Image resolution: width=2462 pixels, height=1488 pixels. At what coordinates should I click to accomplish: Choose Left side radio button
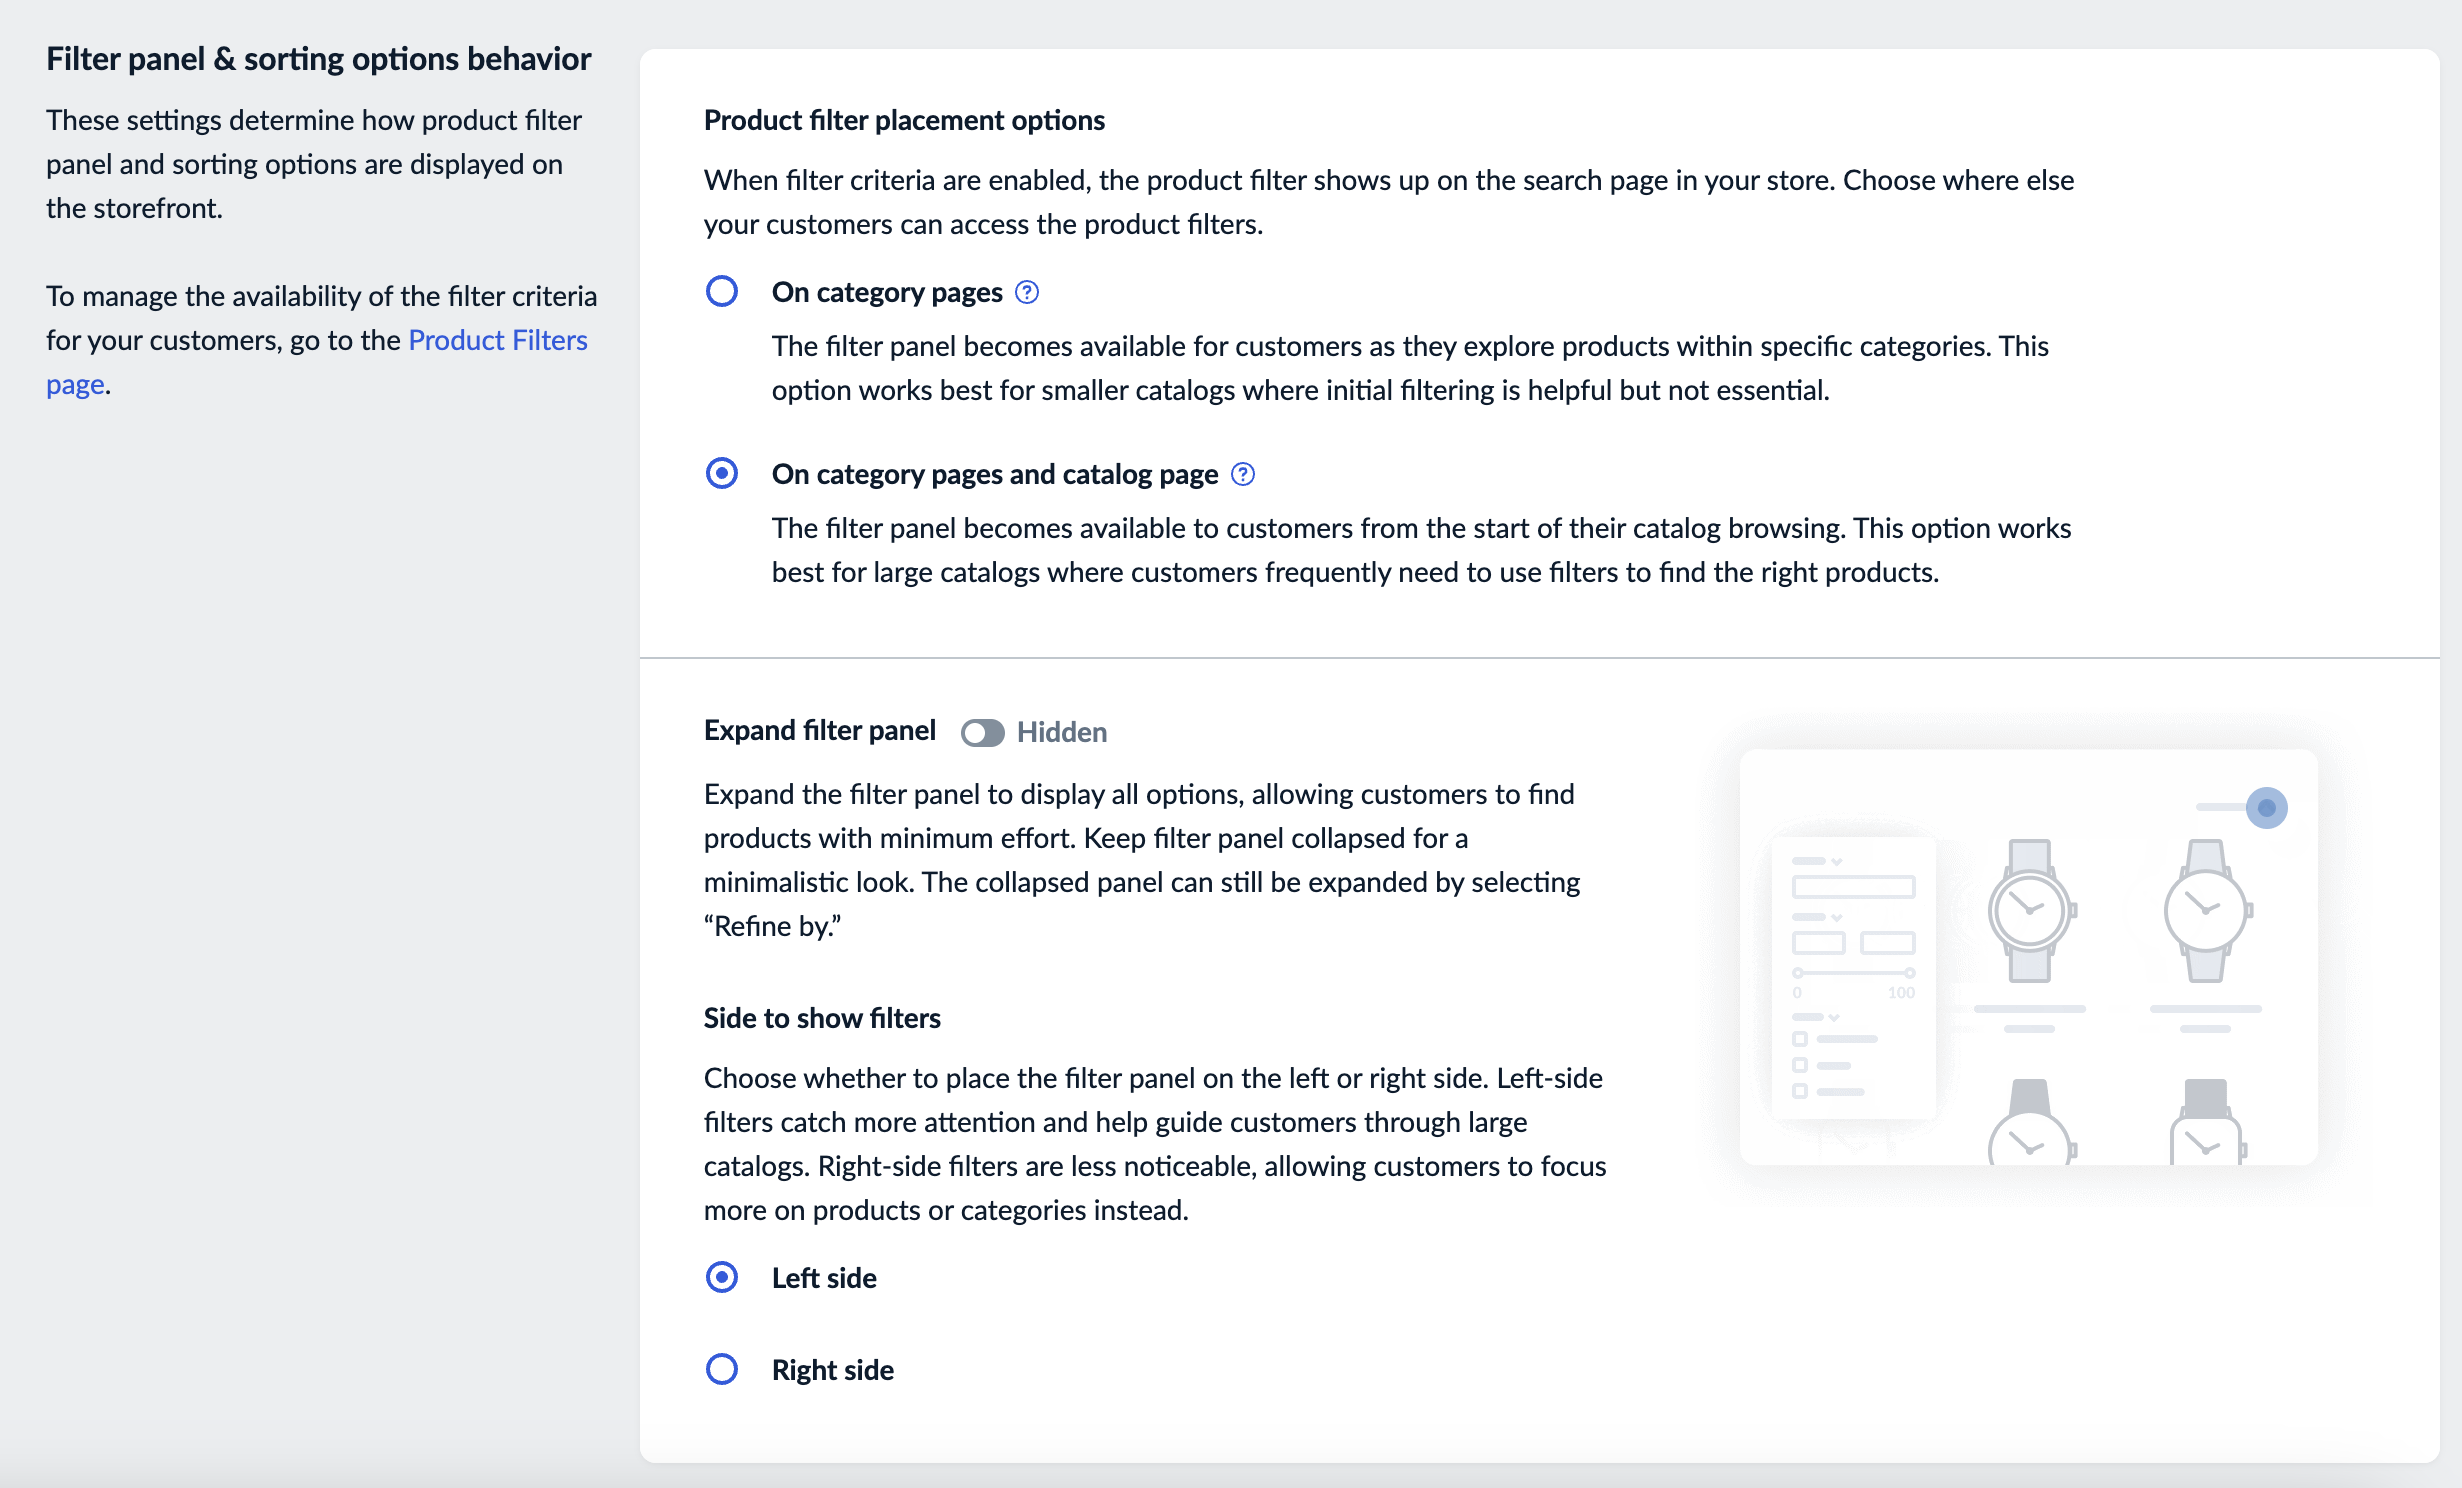pos(722,1278)
